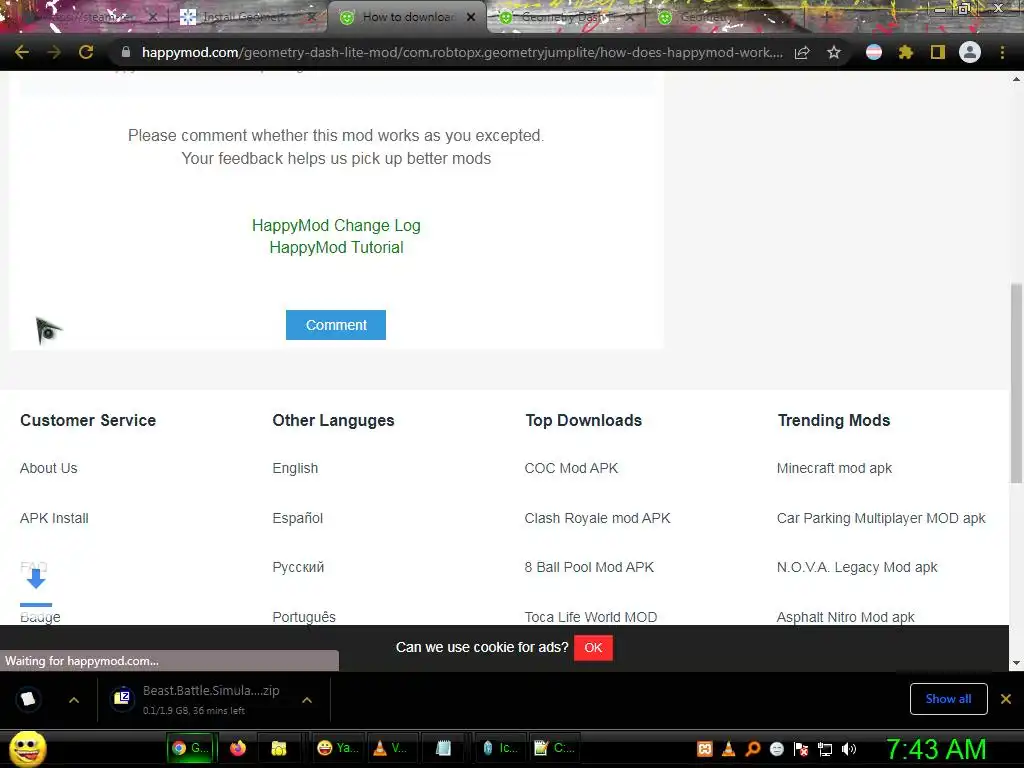Expand options for Beast.Battle zip download
The height and width of the screenshot is (768, 1024).
307,699
